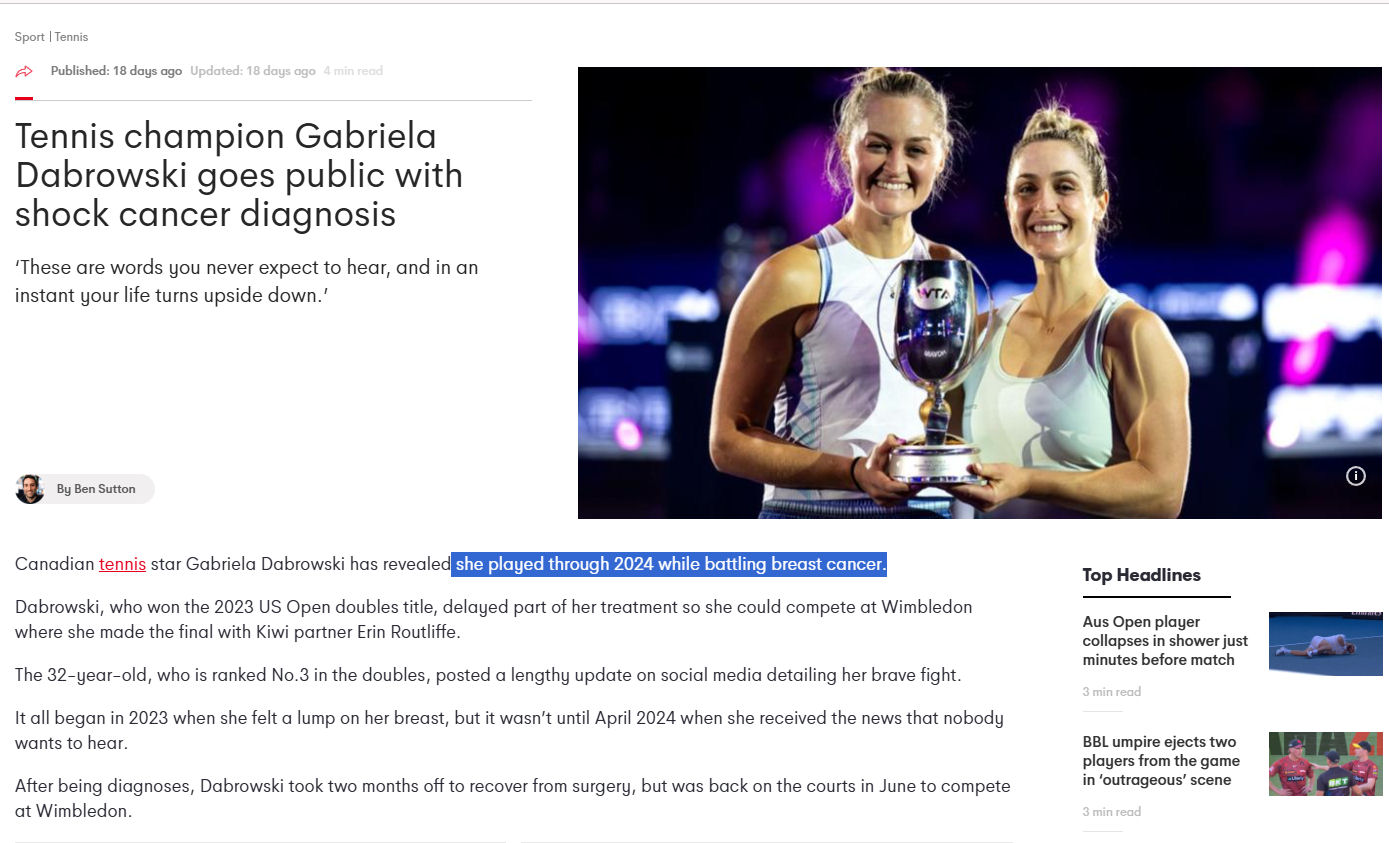Click the highlighted text about battling breast cancer
Screen dimensions: 1389x843
click(669, 564)
